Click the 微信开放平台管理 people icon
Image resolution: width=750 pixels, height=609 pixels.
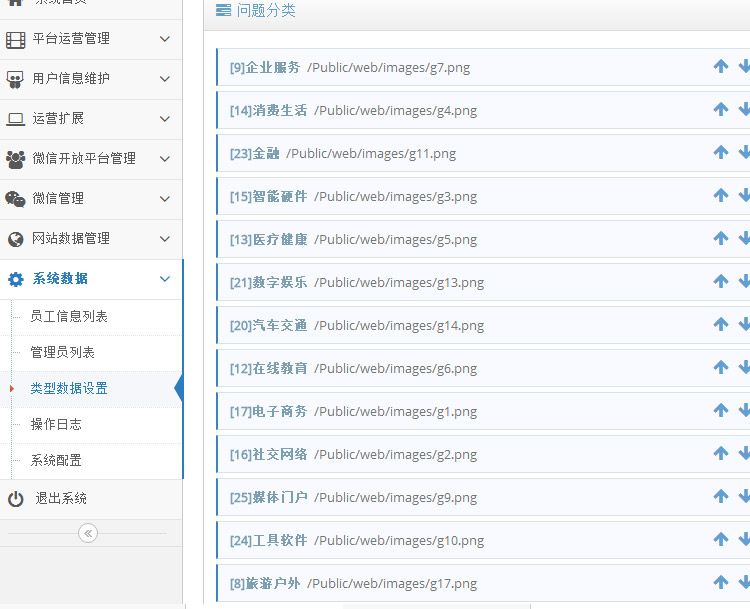click(15, 159)
